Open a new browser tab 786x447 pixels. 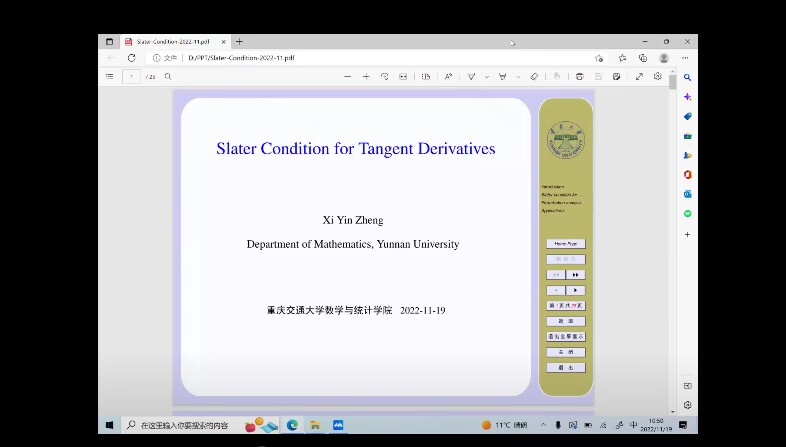pos(239,42)
